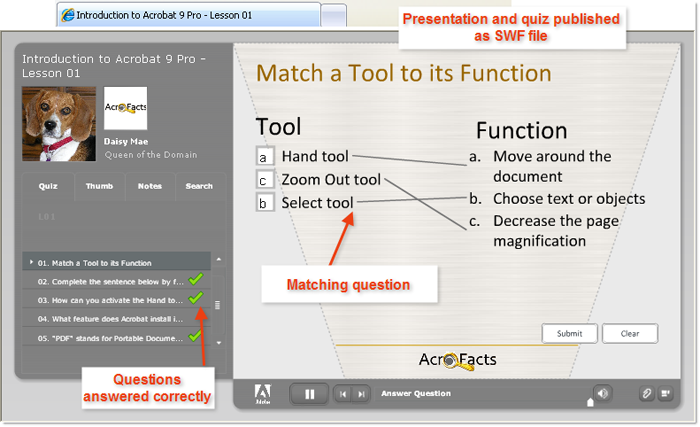Click the AcroFacts logo thumbnail
This screenshot has height=427, width=700.
[x=125, y=108]
